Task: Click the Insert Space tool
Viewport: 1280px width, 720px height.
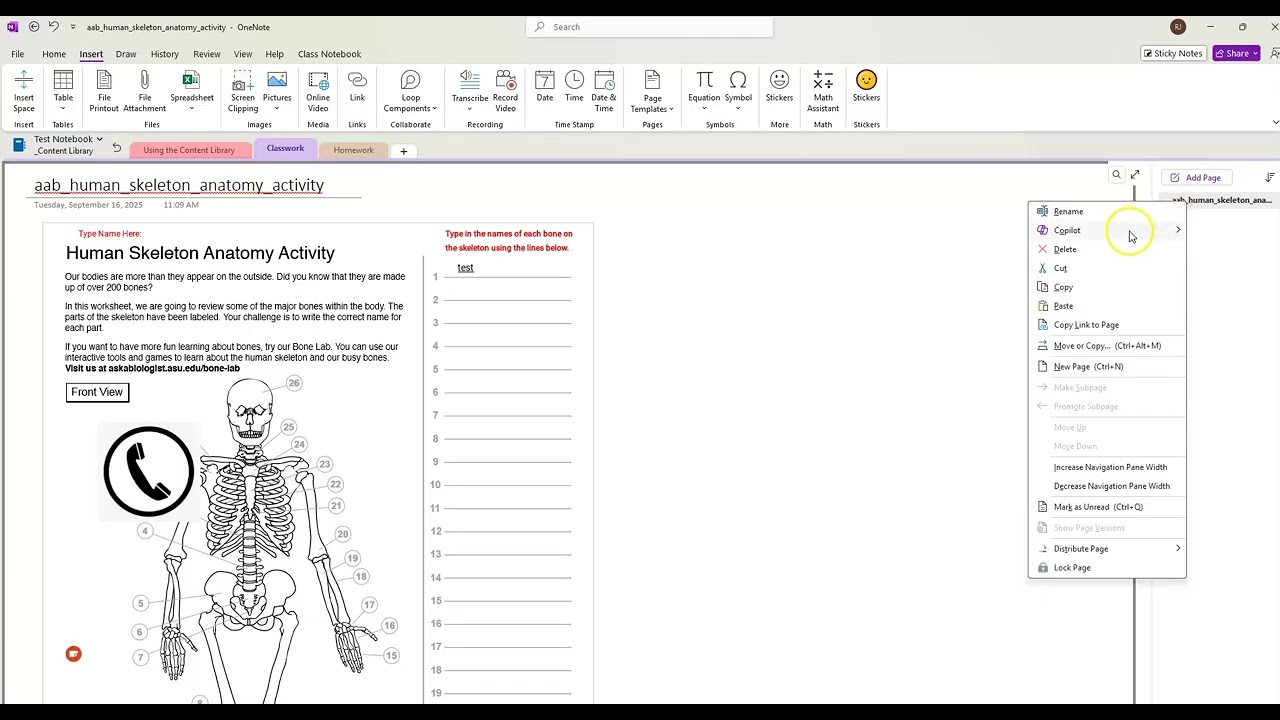Action: tap(24, 91)
